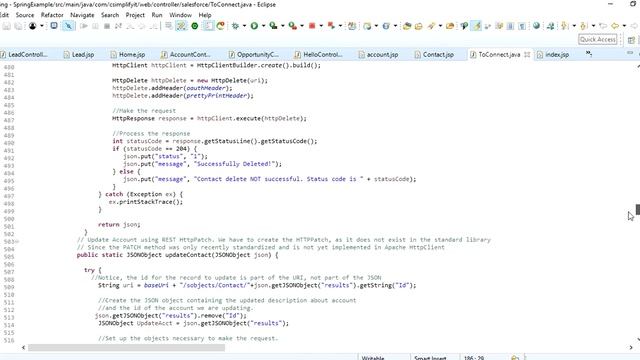Viewport: 640px width, 360px height.
Task: Toggle the highlighted page icon before colorful icon
Action: pyautogui.click(x=208, y=26)
